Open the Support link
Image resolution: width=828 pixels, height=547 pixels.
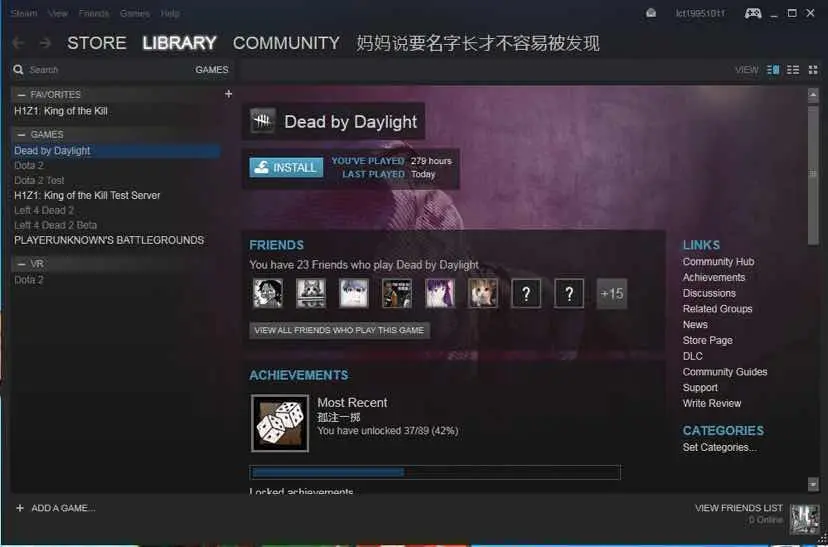click(700, 388)
